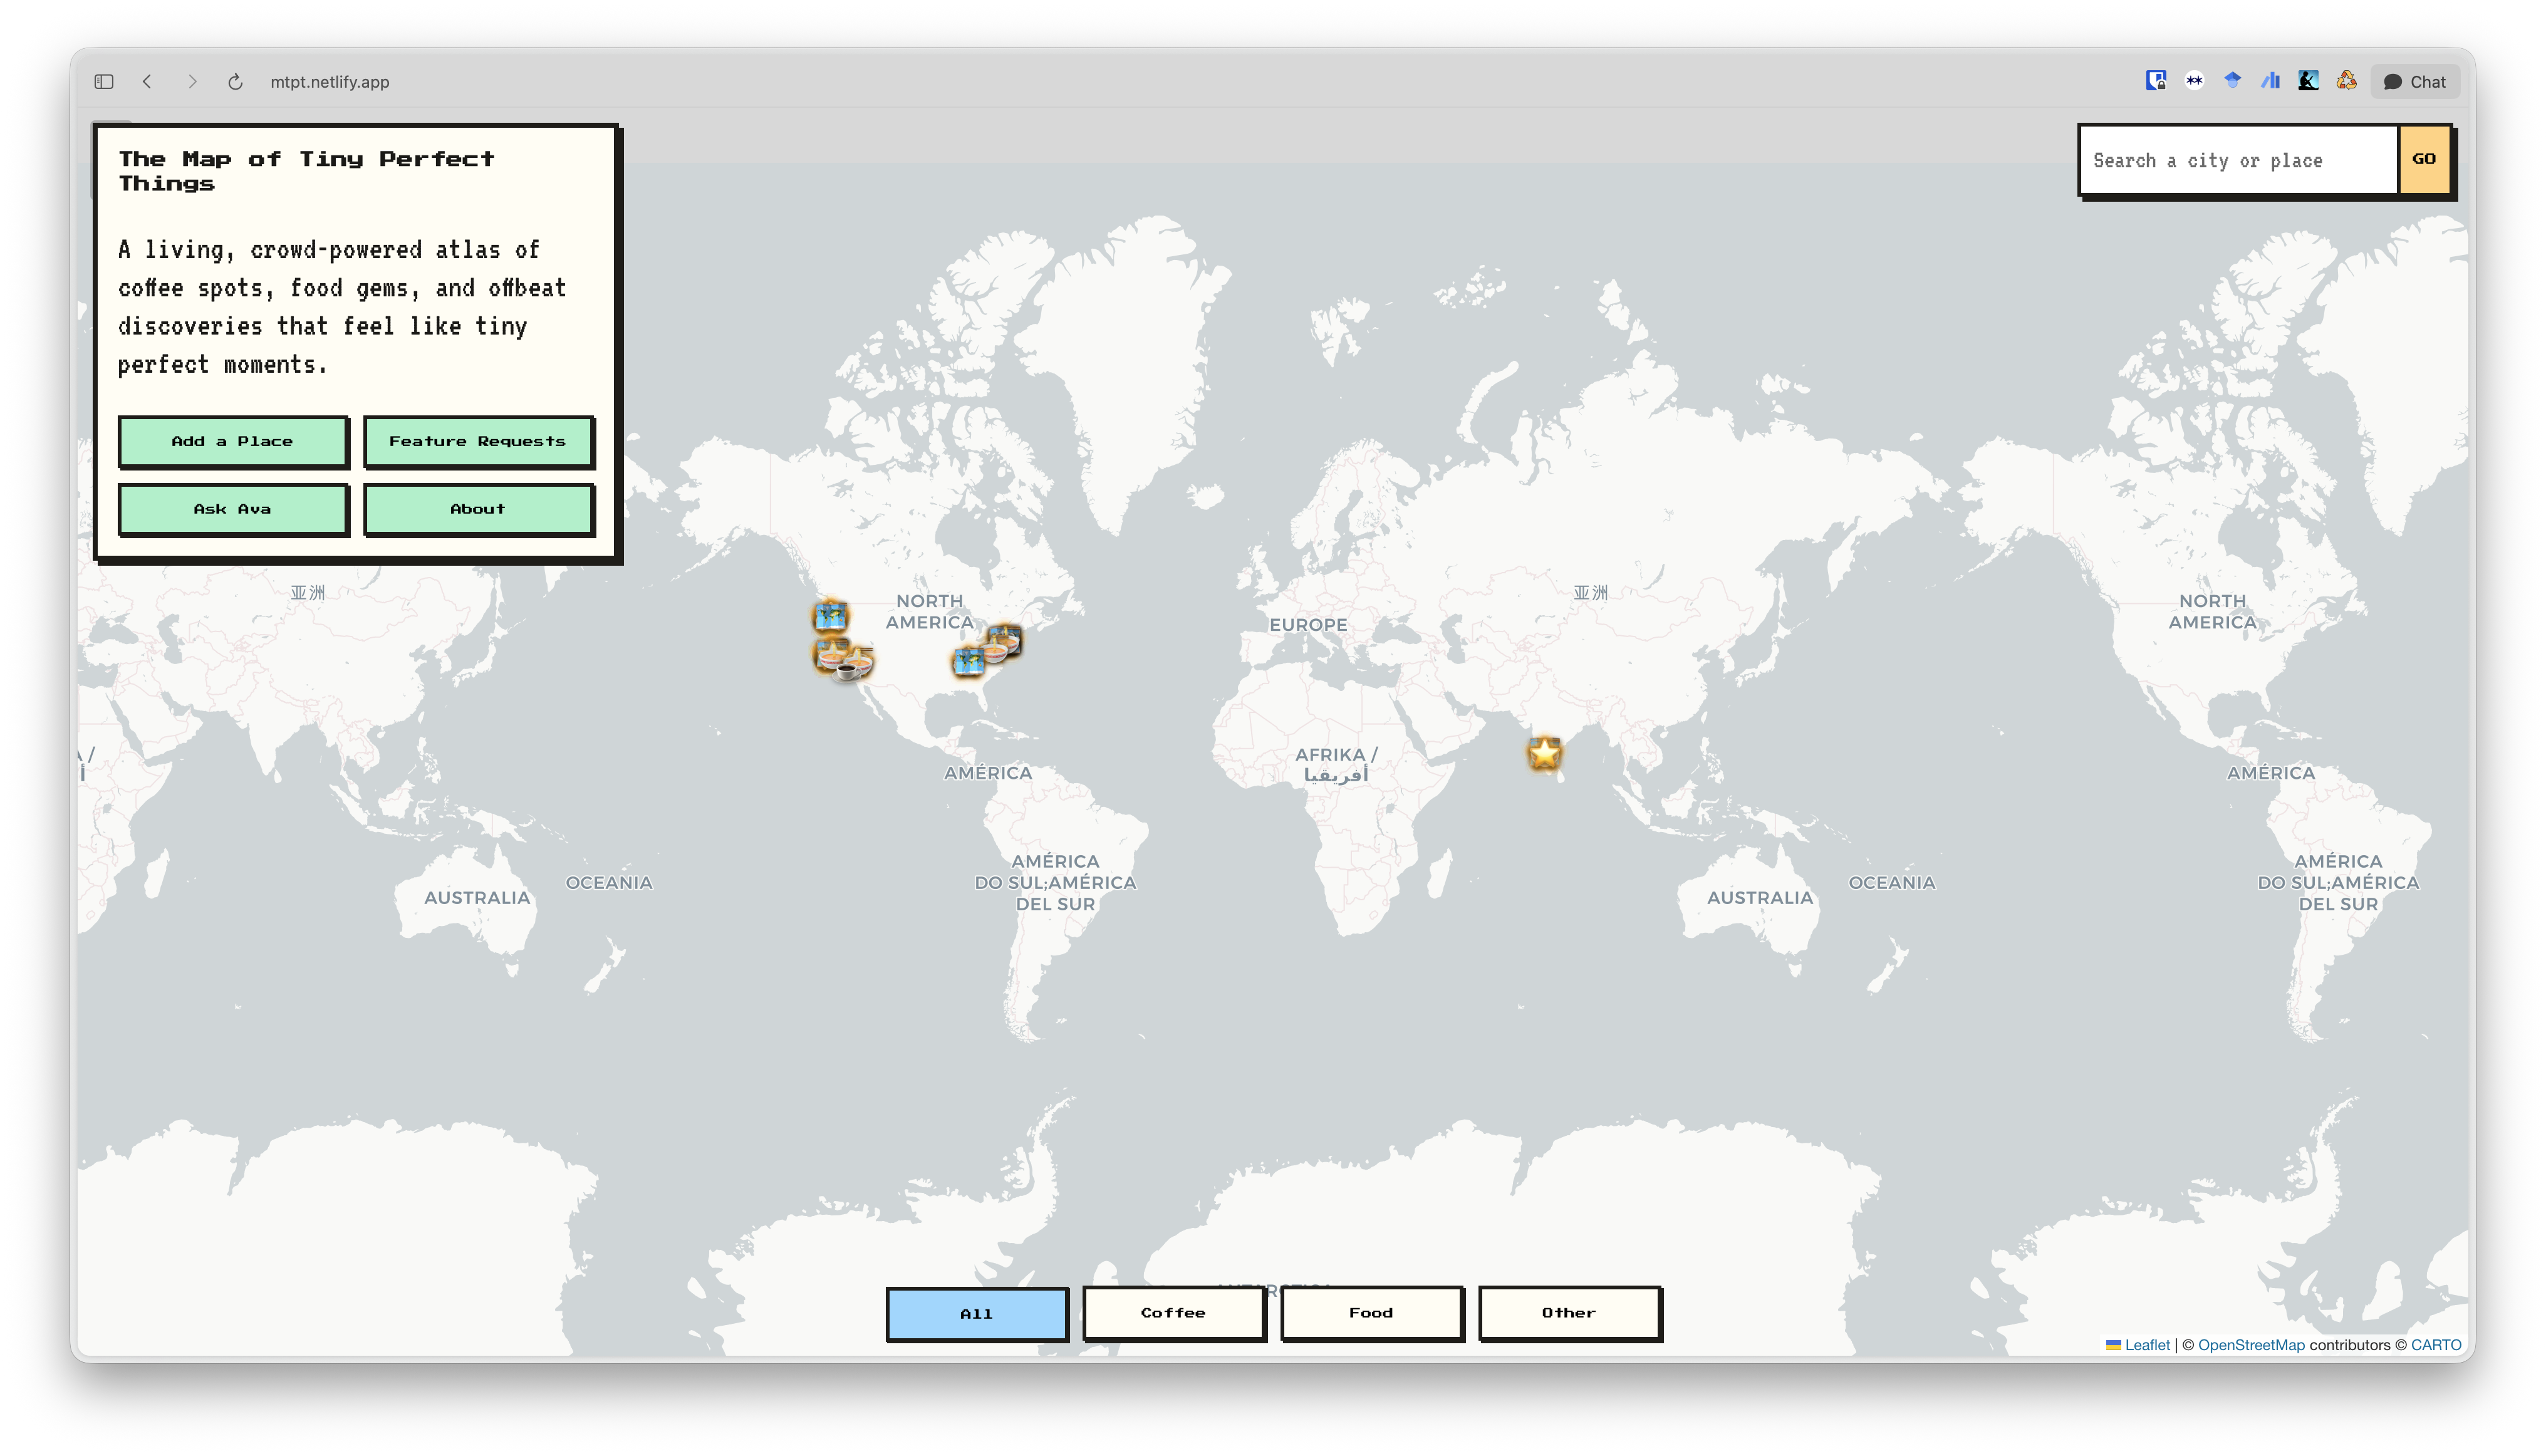The image size is (2546, 1456).
Task: Select the All filter
Action: tap(976, 1313)
